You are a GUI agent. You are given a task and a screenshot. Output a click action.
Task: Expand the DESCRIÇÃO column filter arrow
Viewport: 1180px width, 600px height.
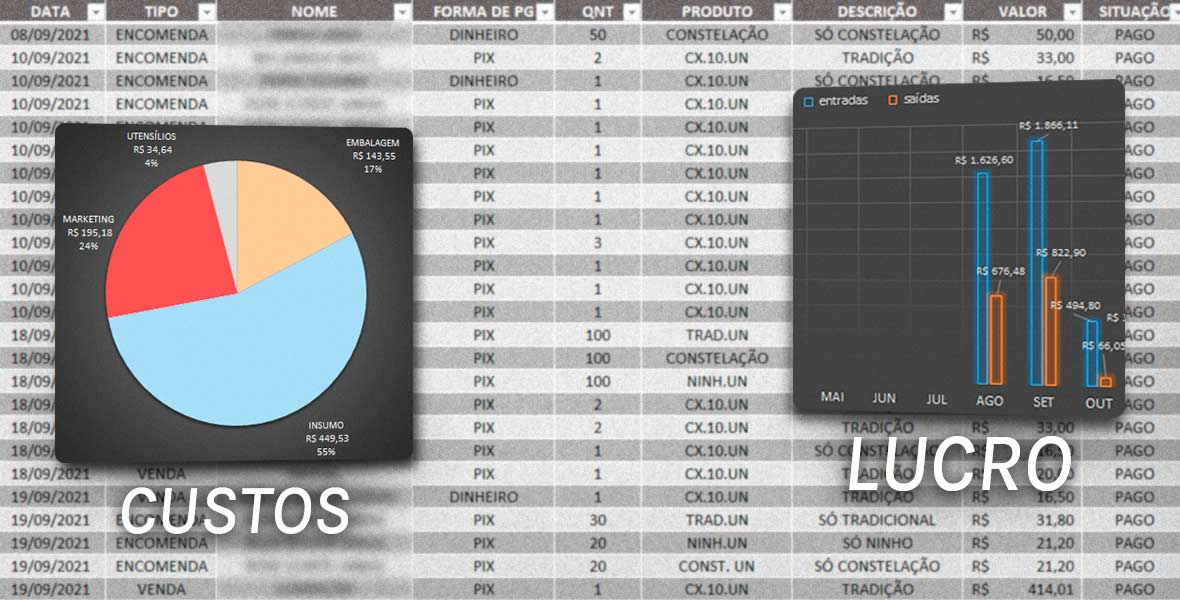click(x=954, y=12)
